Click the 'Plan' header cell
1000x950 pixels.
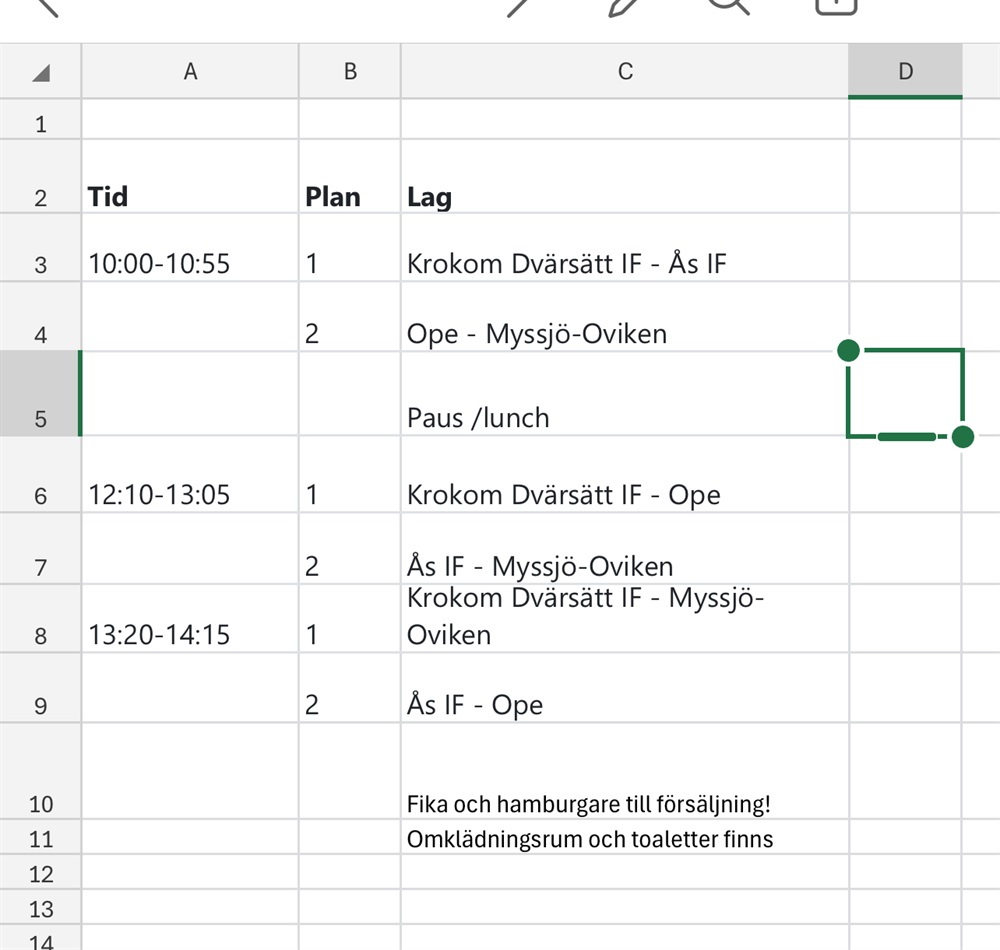pyautogui.click(x=350, y=196)
